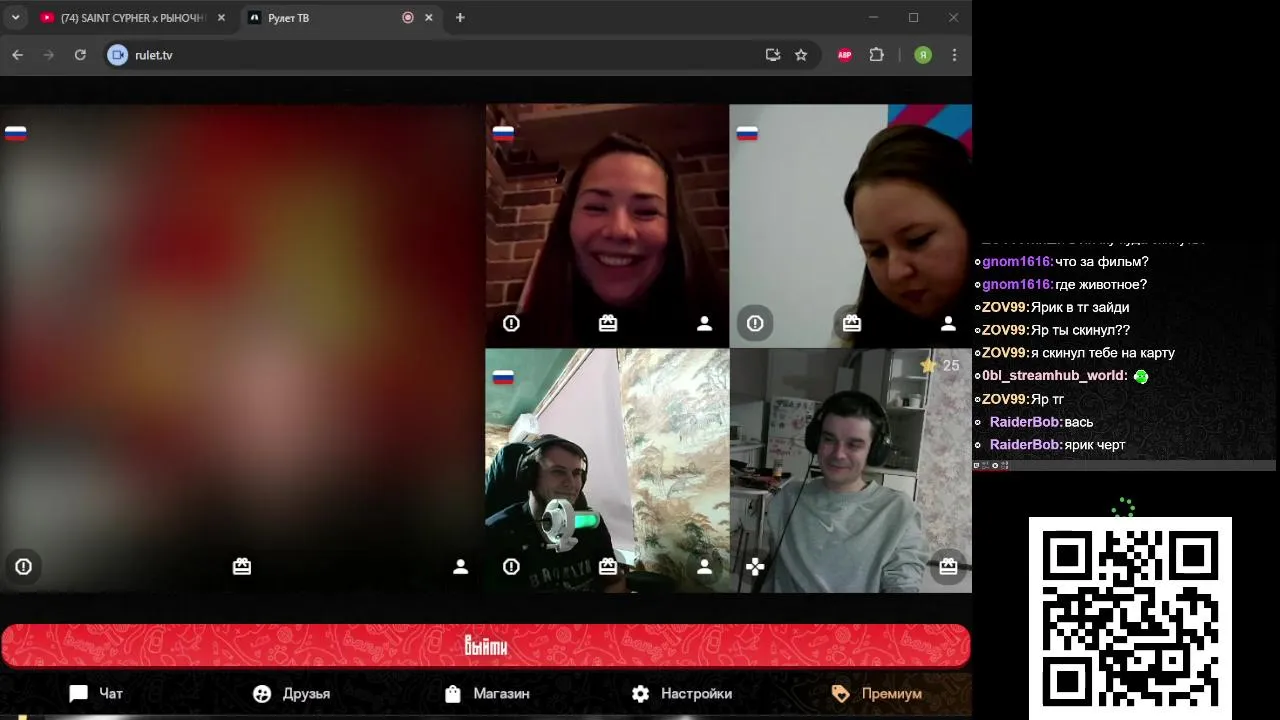Send a gift to the white-green headset user
This screenshot has width=1280, height=720.
click(608, 567)
